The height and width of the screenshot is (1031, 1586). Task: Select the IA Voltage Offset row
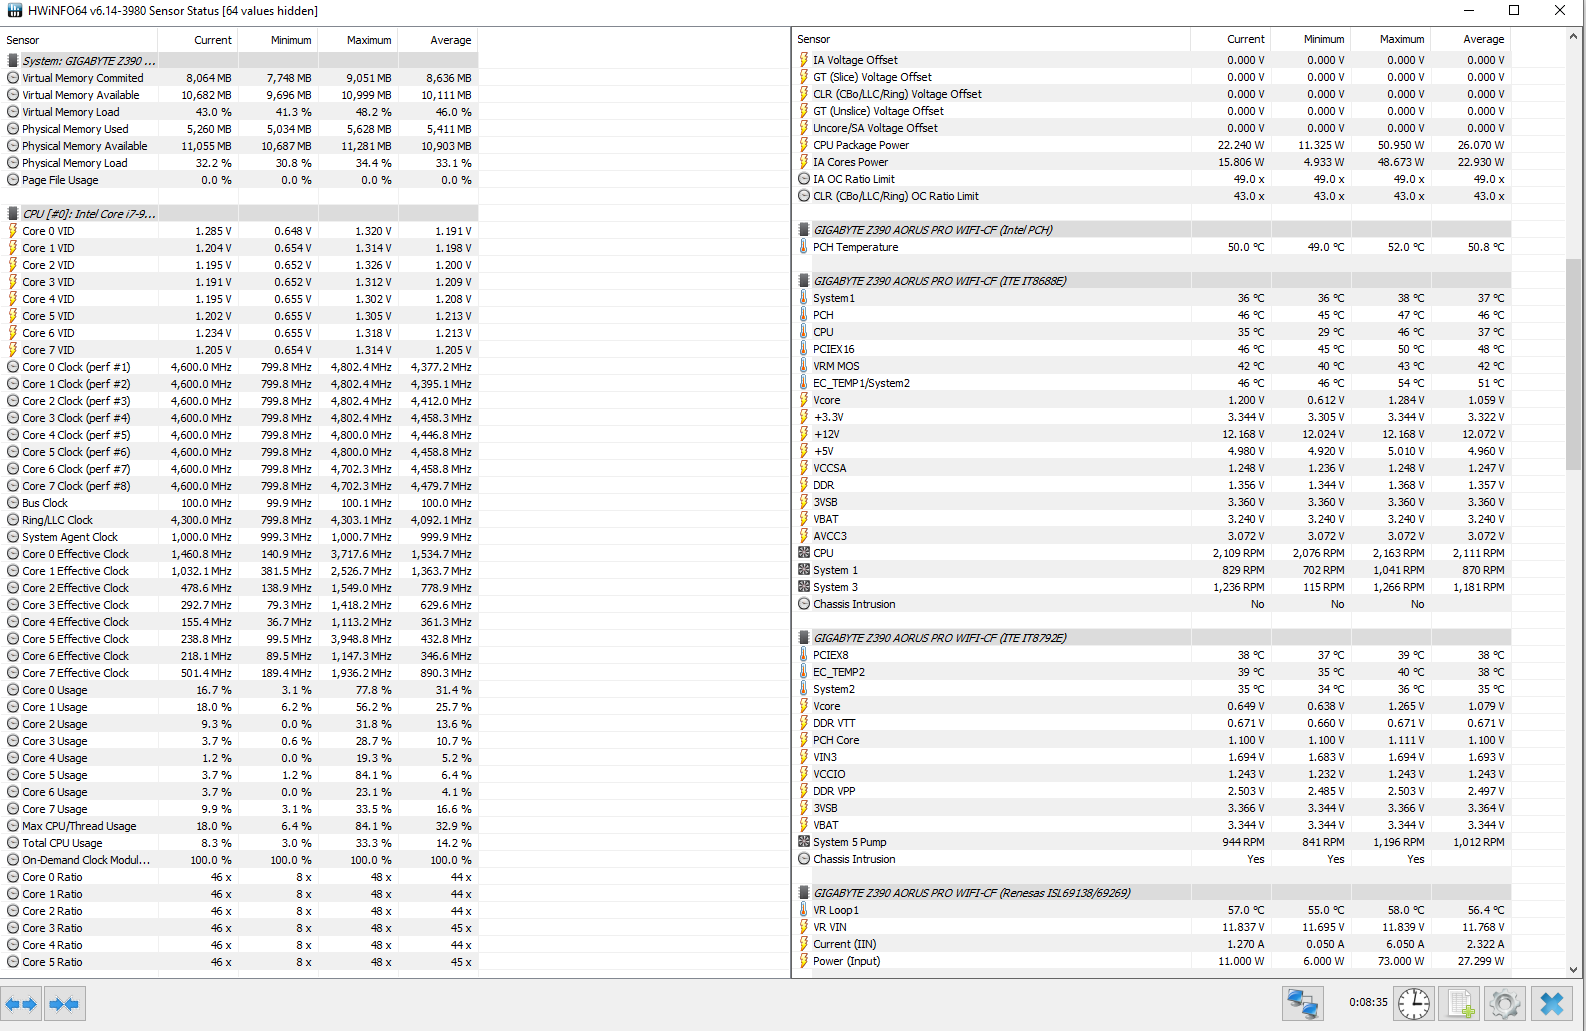click(x=1151, y=60)
